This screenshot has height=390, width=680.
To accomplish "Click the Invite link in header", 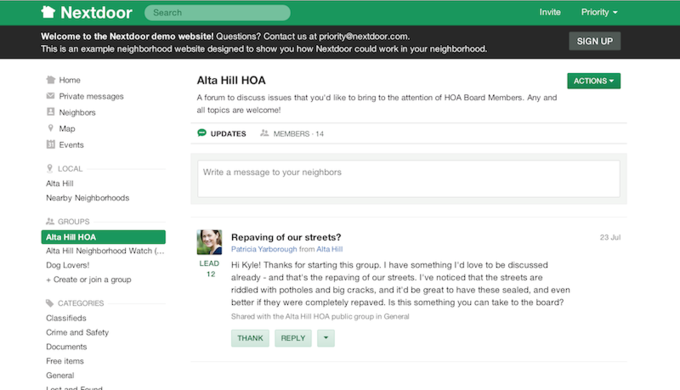I will (x=550, y=12).
